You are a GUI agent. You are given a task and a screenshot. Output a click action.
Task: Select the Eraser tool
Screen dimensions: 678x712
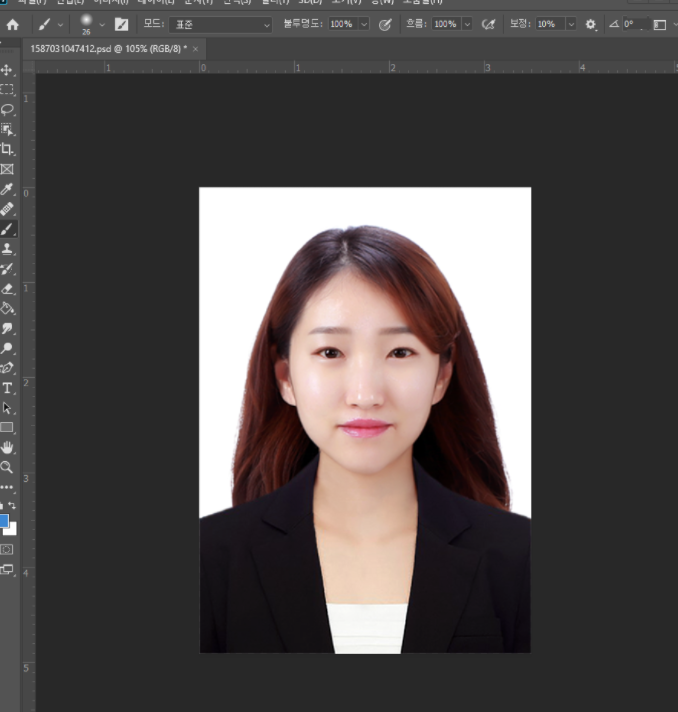click(x=7, y=289)
